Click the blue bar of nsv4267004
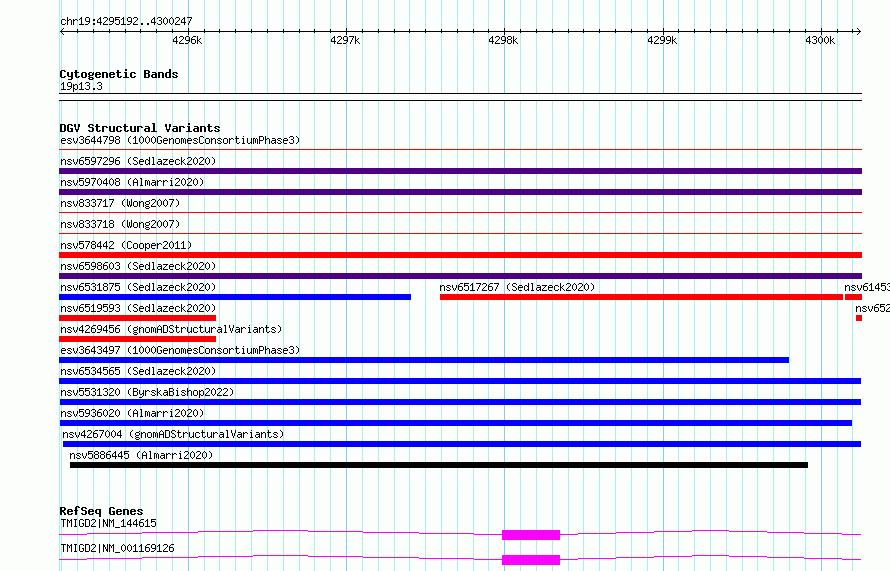 [462, 444]
